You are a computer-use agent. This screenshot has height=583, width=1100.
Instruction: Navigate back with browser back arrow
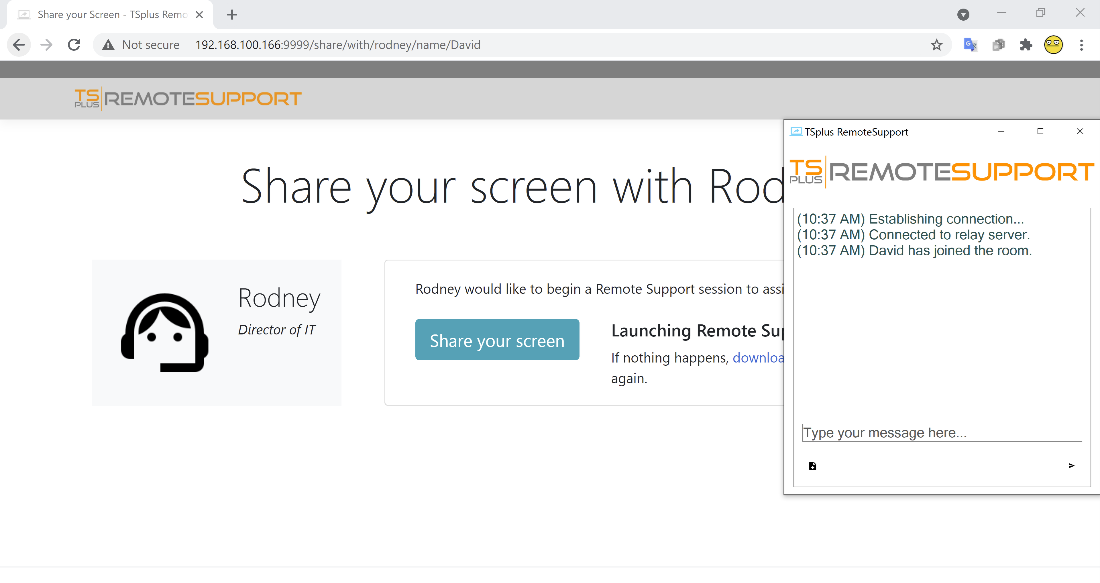[18, 45]
